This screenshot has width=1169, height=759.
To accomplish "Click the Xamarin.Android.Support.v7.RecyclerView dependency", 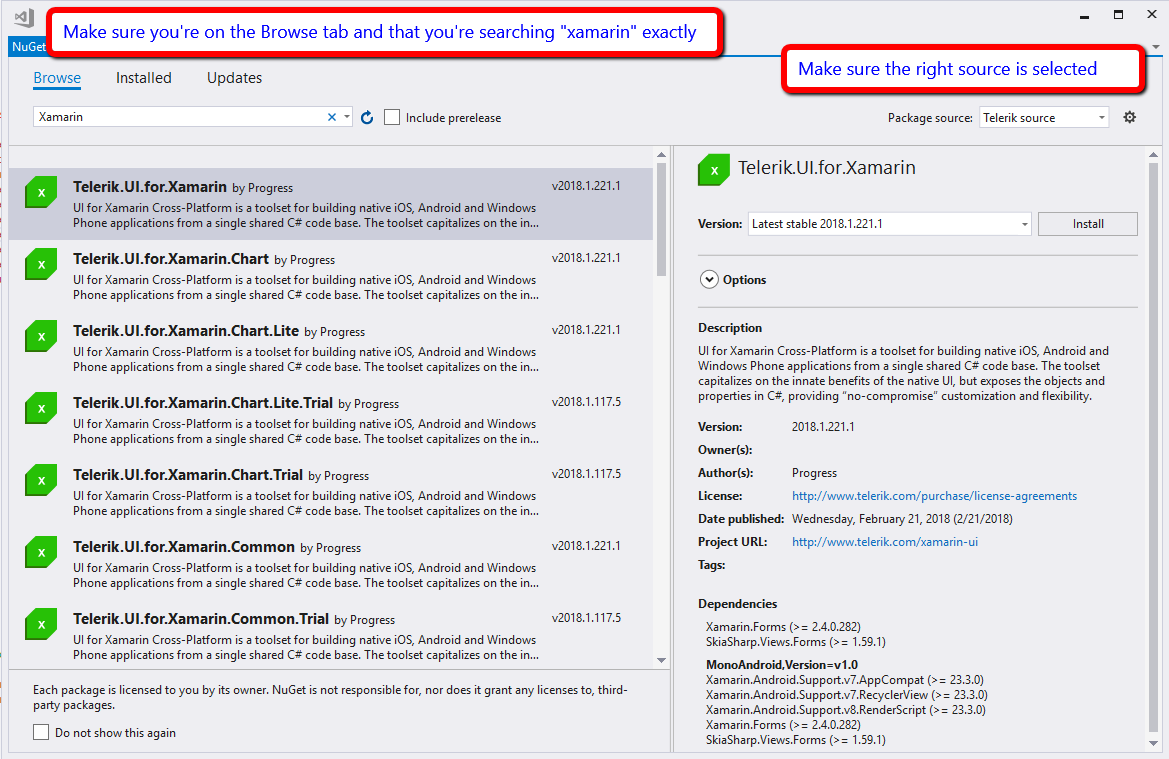I will coord(847,695).
